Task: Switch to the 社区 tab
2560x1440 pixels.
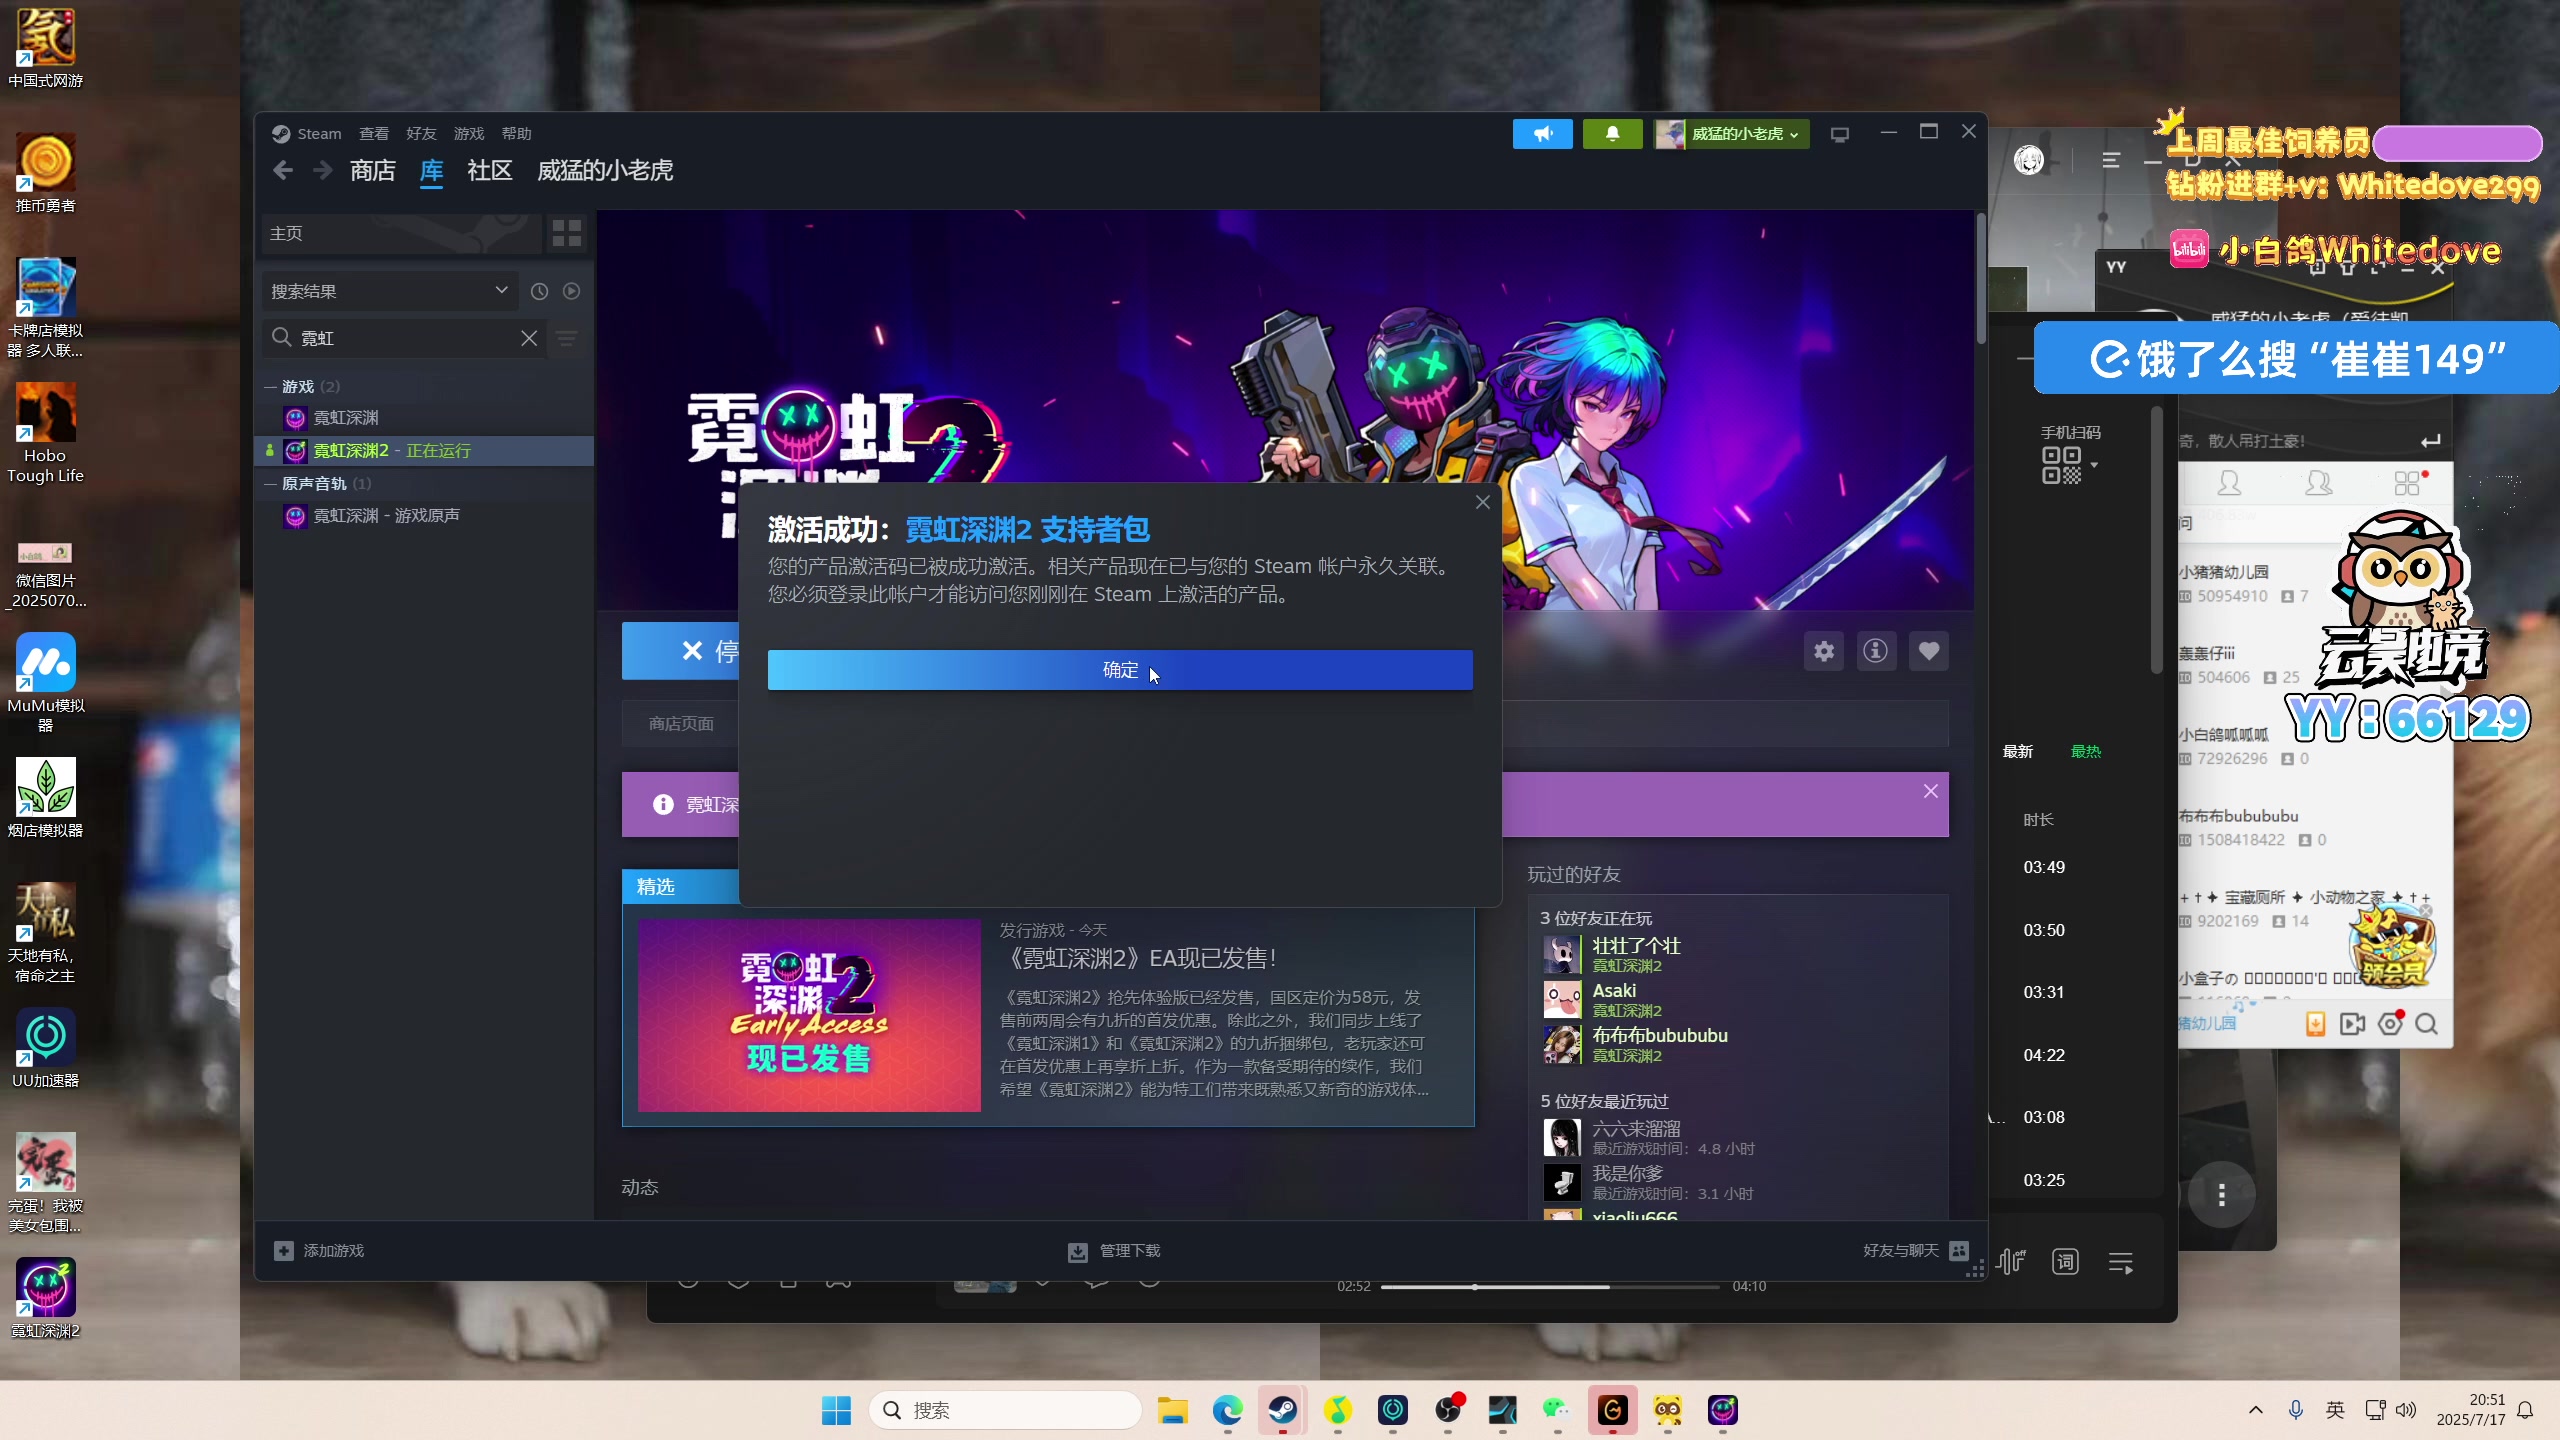Action: [490, 171]
